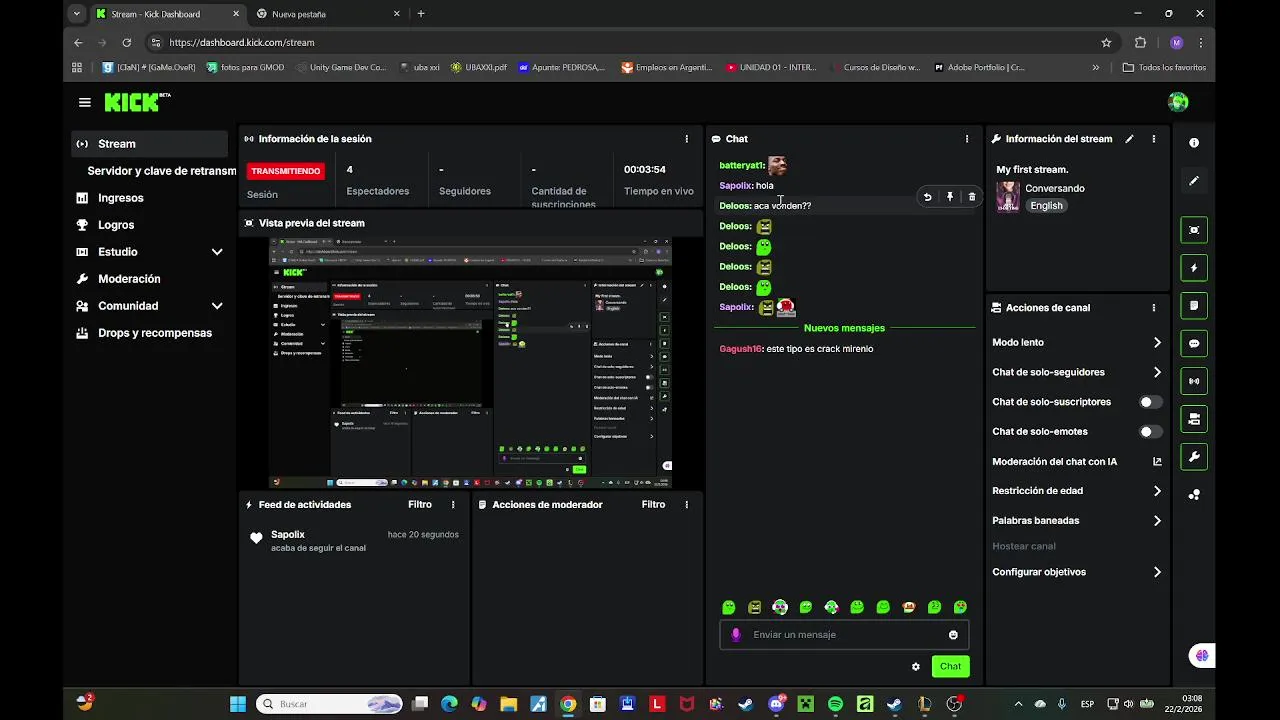Expand Chat de solo-seguidores options

click(1157, 372)
